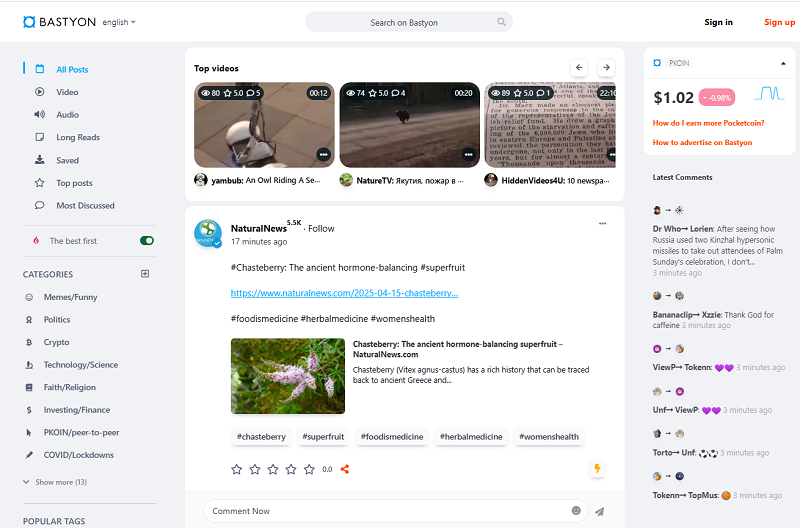Open the emoji picker in comment box
800x528 pixels.
(x=576, y=511)
